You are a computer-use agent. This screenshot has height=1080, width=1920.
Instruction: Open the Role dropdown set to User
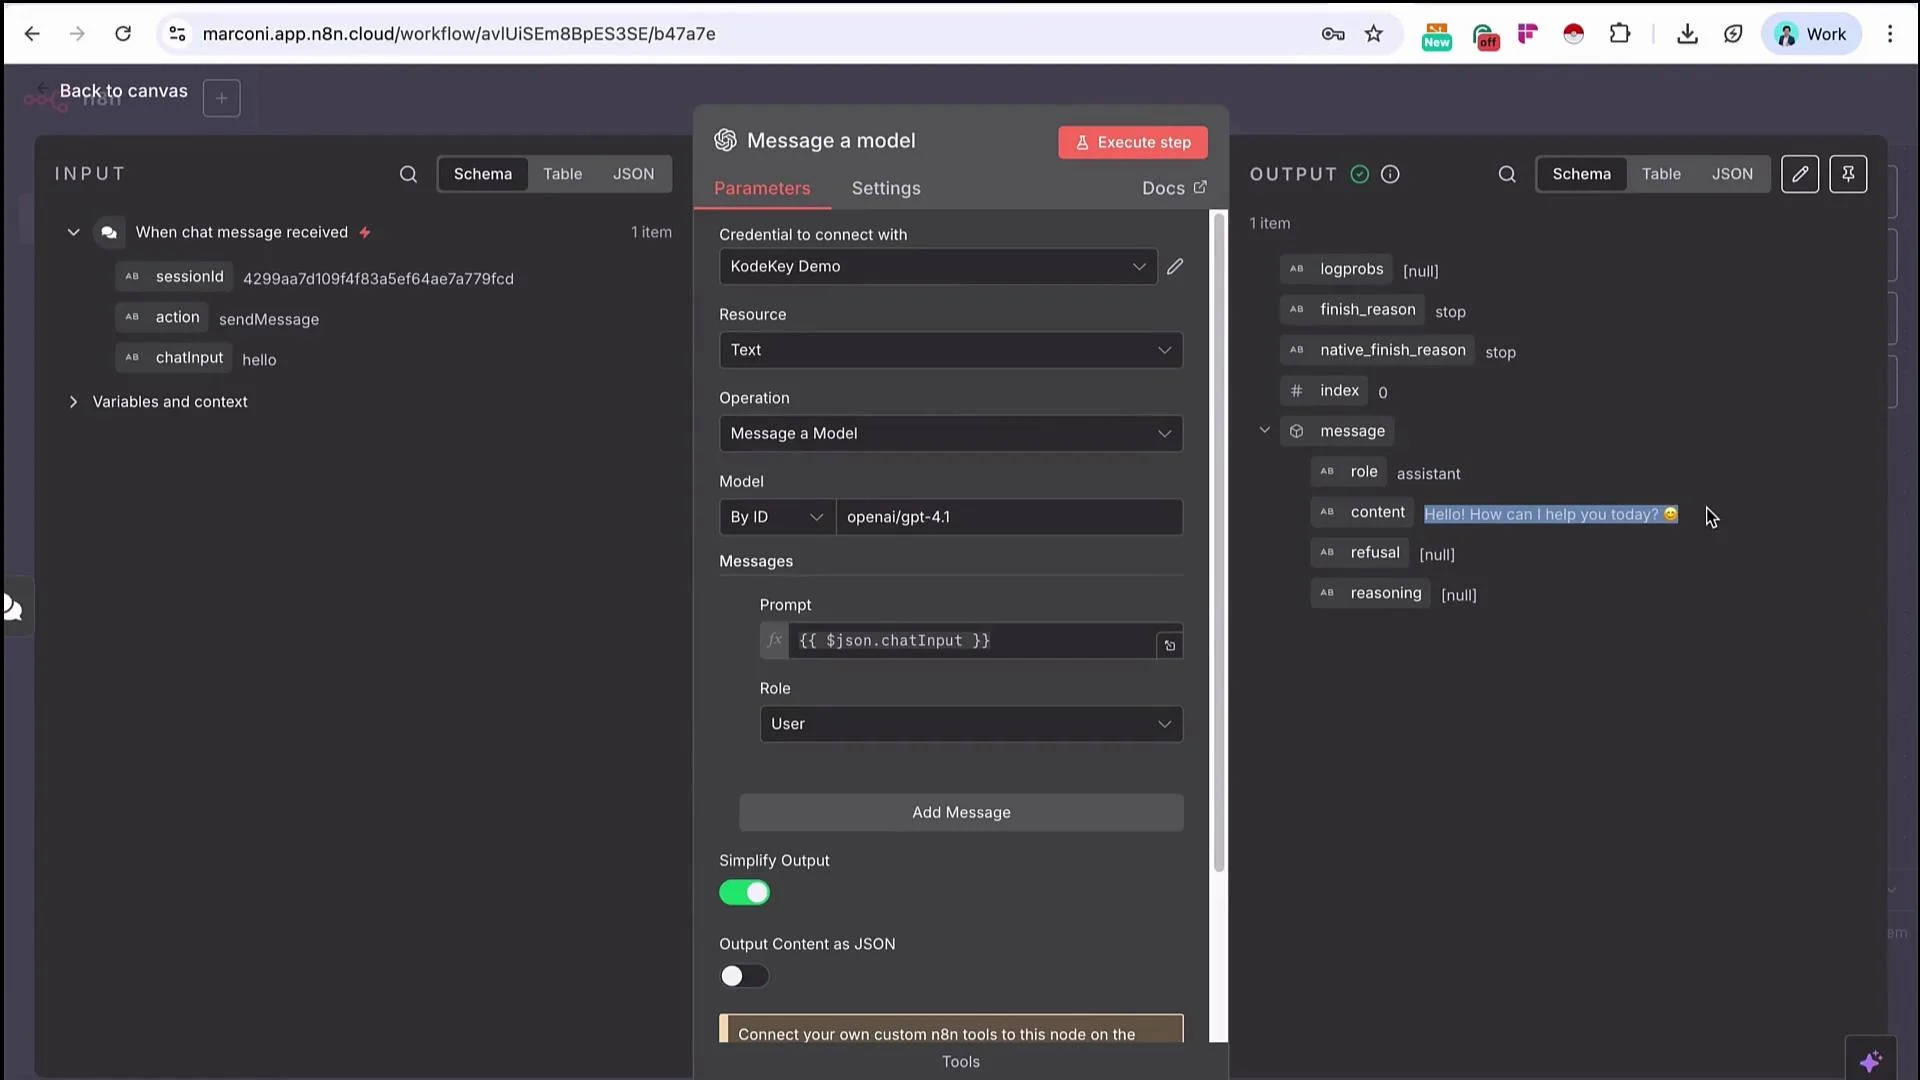click(x=971, y=724)
